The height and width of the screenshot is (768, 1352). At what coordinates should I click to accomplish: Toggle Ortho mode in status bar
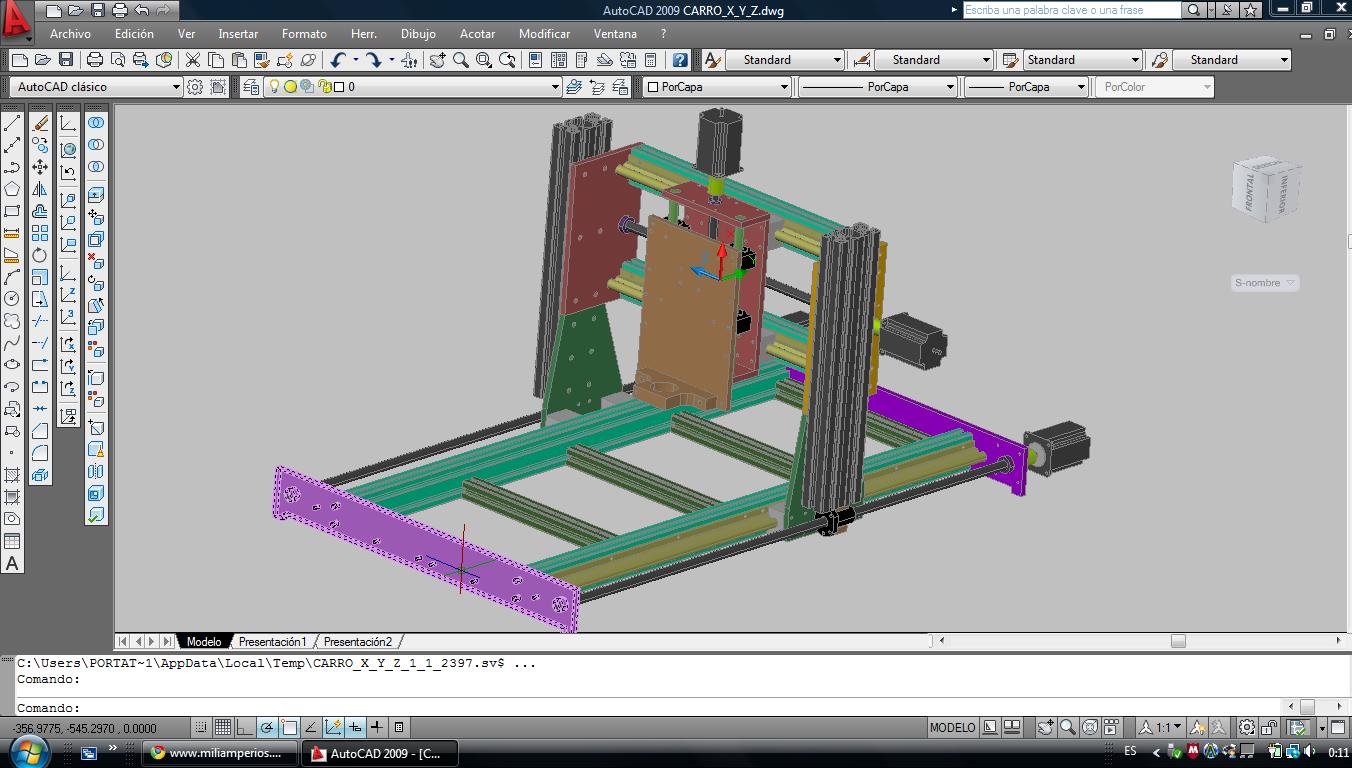point(245,727)
